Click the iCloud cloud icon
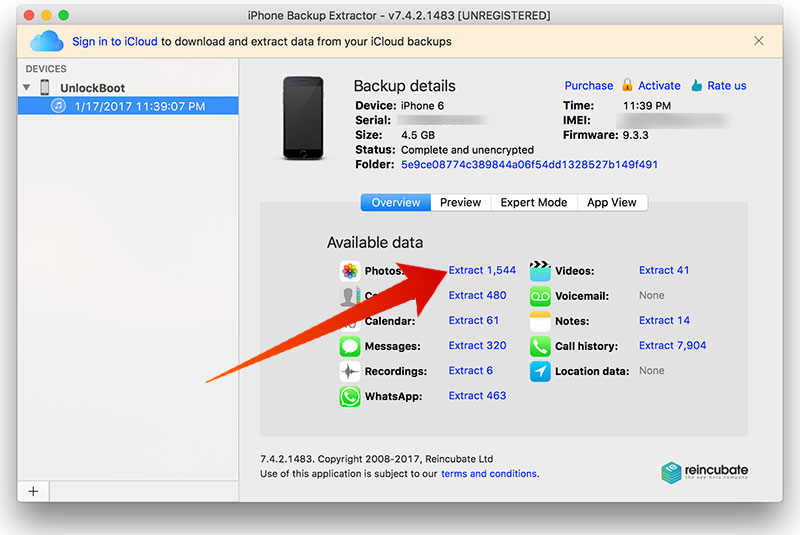Screen dimensions: 800x535 coord(46,41)
